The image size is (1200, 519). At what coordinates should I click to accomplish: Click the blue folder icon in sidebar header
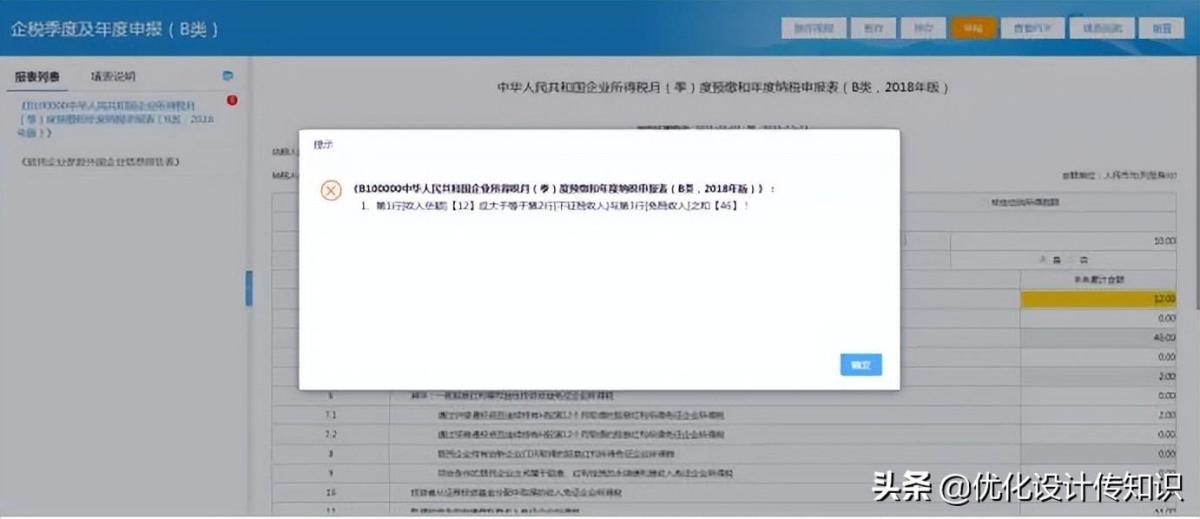(x=228, y=76)
